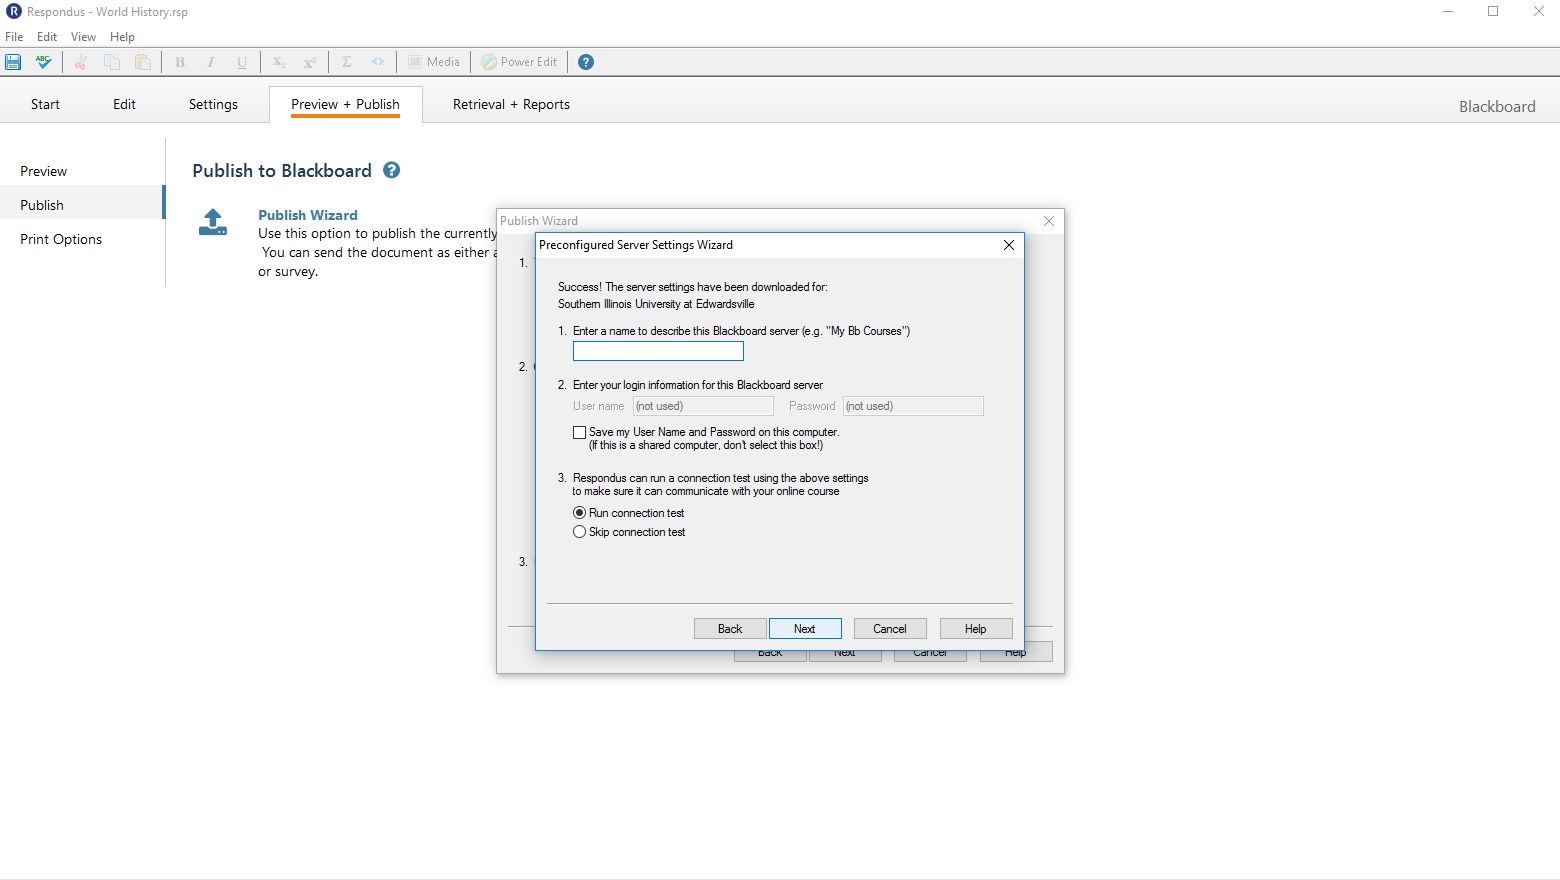Click the Blackboard server name input field
This screenshot has width=1560, height=880.
658,351
